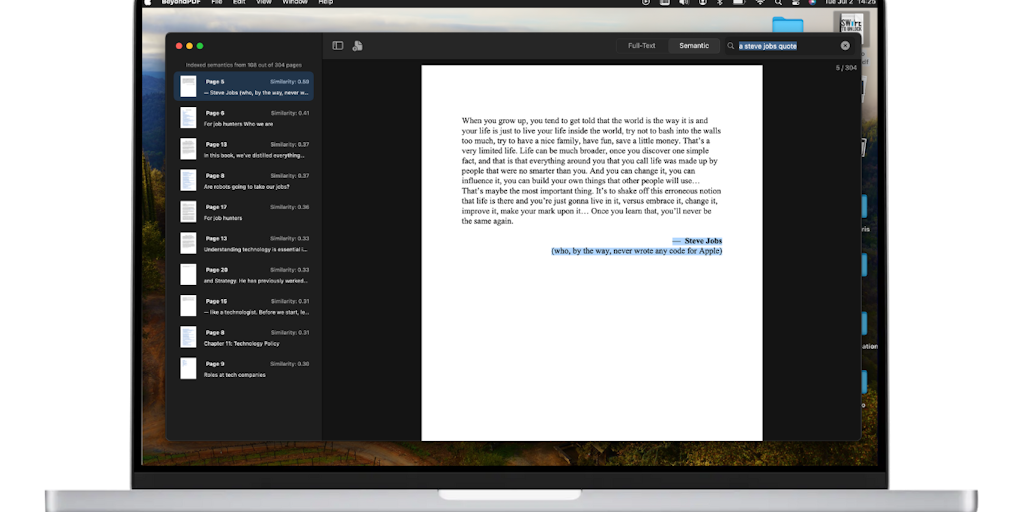Open the View menu
This screenshot has height=512, width=1024.
point(264,3)
